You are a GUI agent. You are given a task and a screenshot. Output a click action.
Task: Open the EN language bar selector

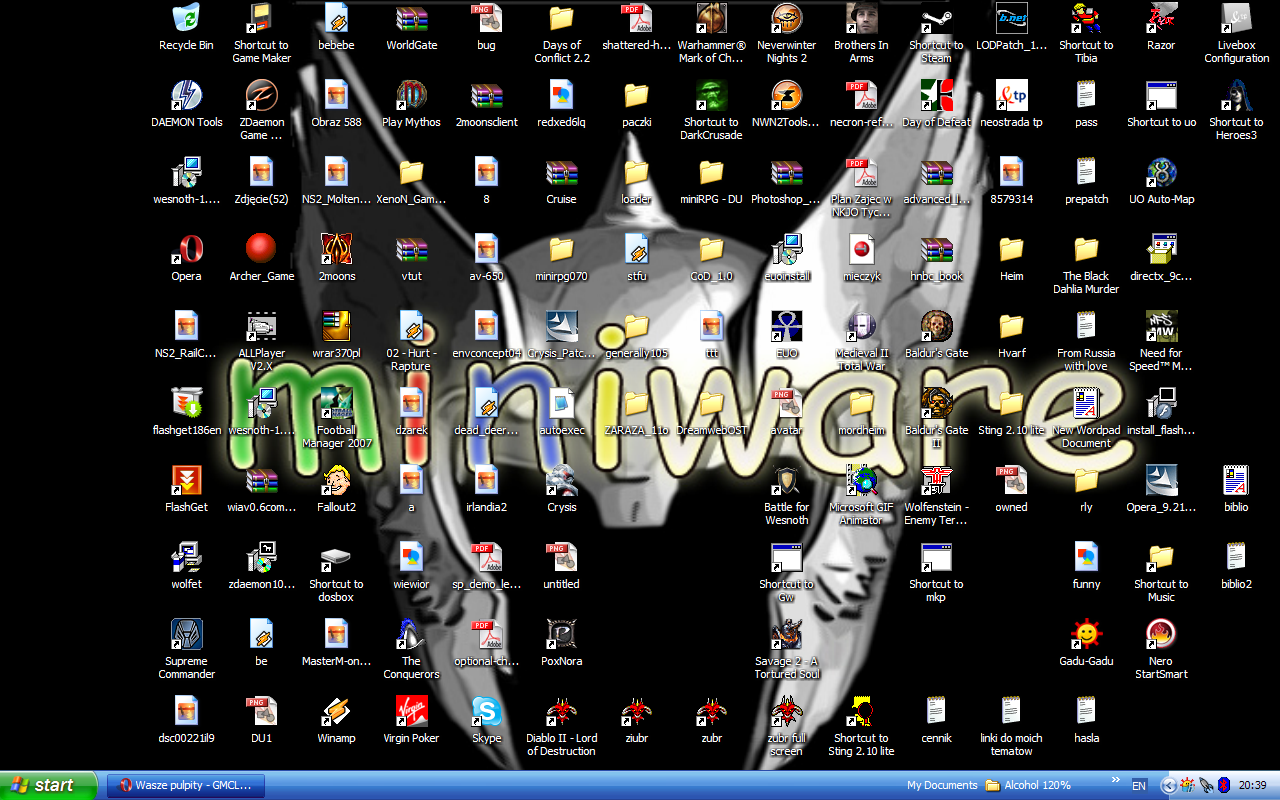[1138, 786]
